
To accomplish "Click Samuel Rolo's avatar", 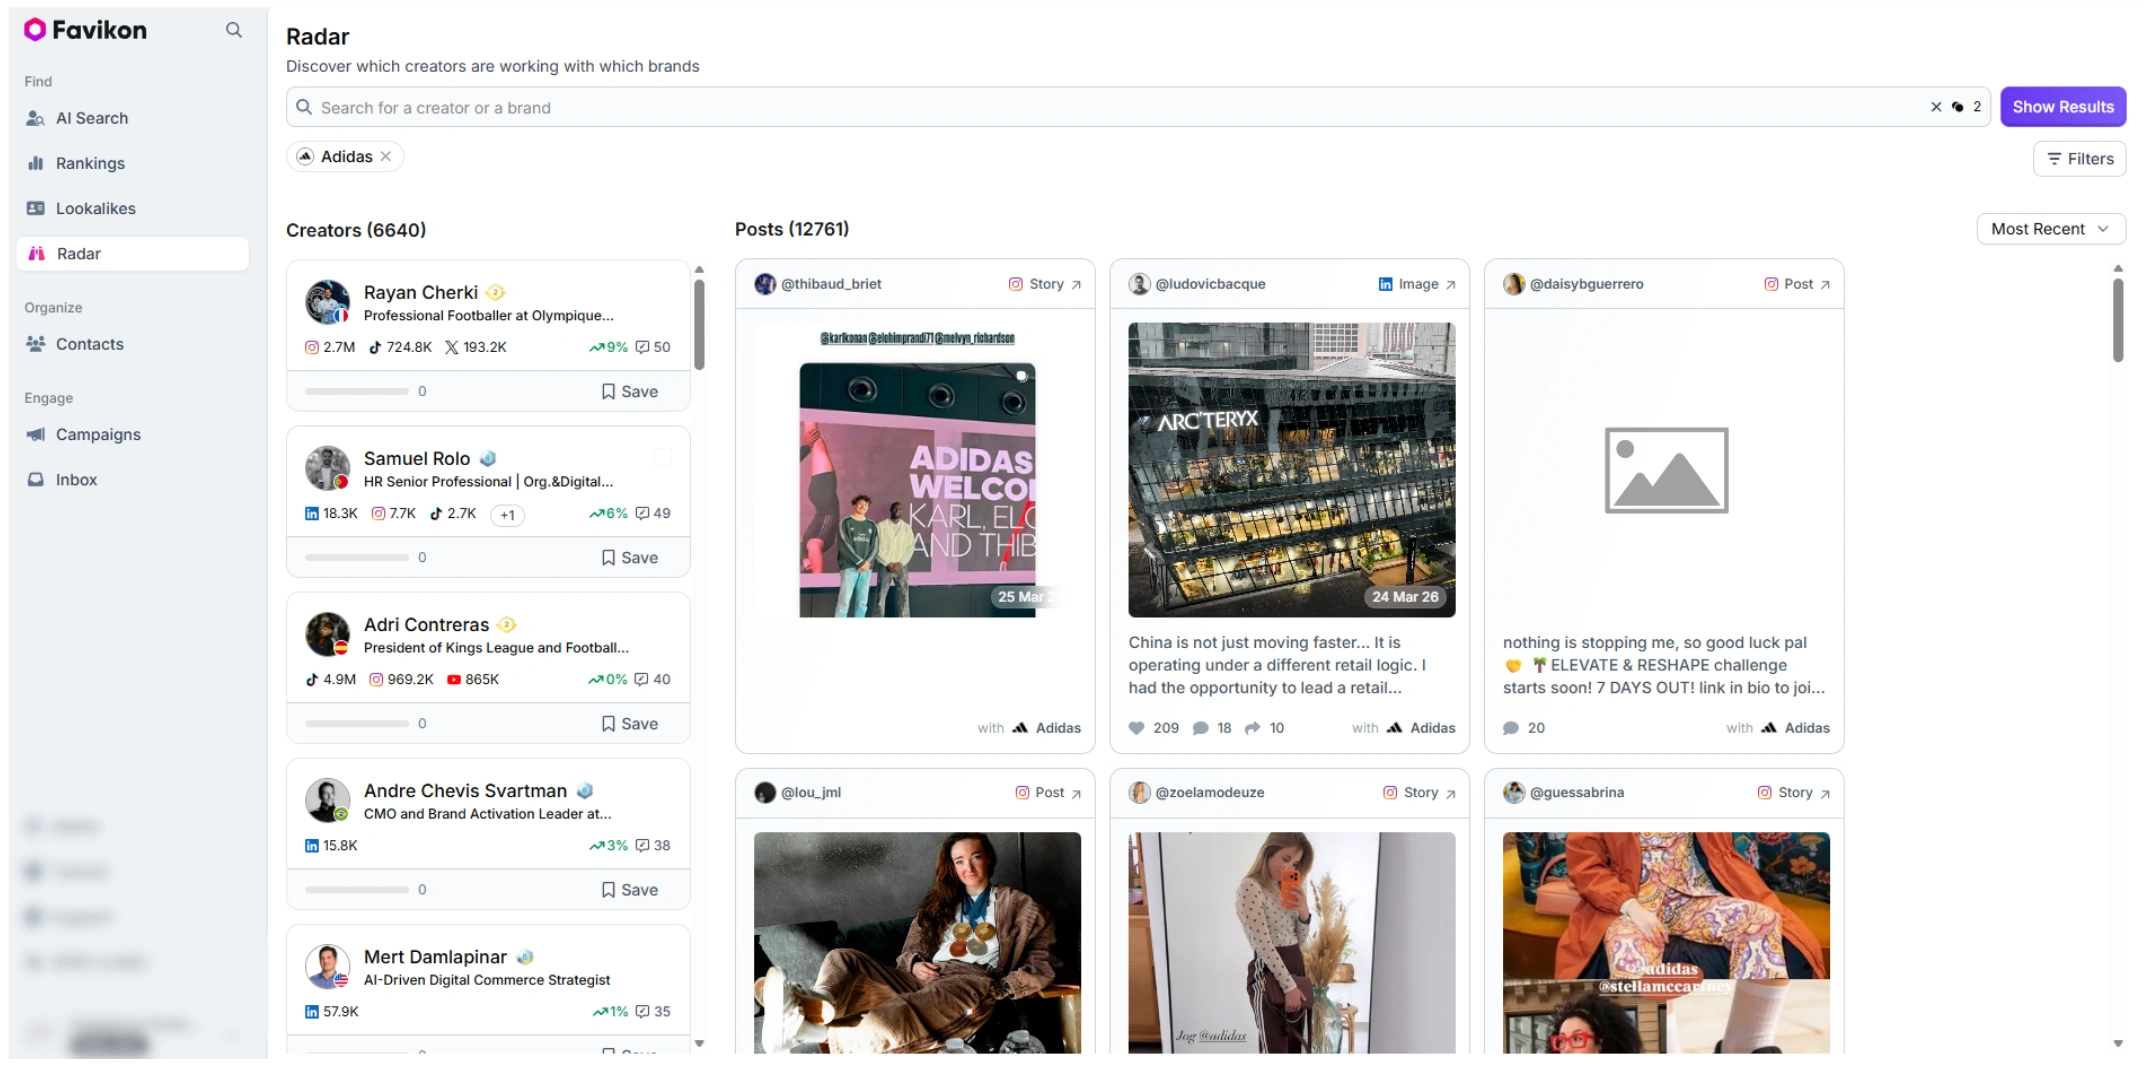I will click(x=327, y=468).
